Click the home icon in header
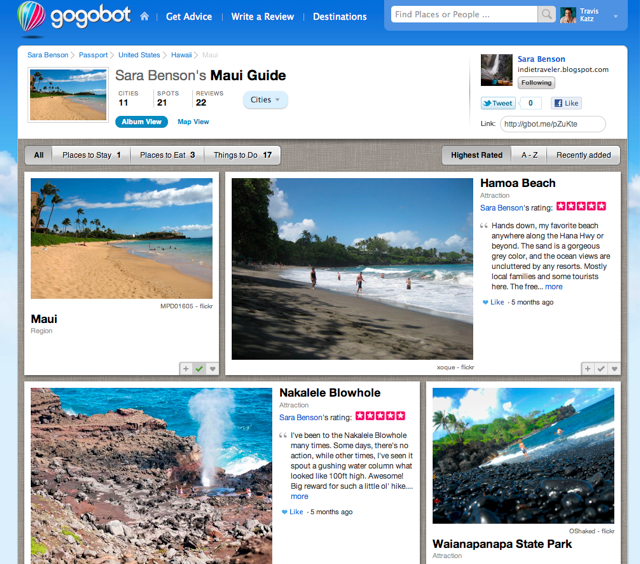Viewport: 640px width, 564px height. (144, 16)
